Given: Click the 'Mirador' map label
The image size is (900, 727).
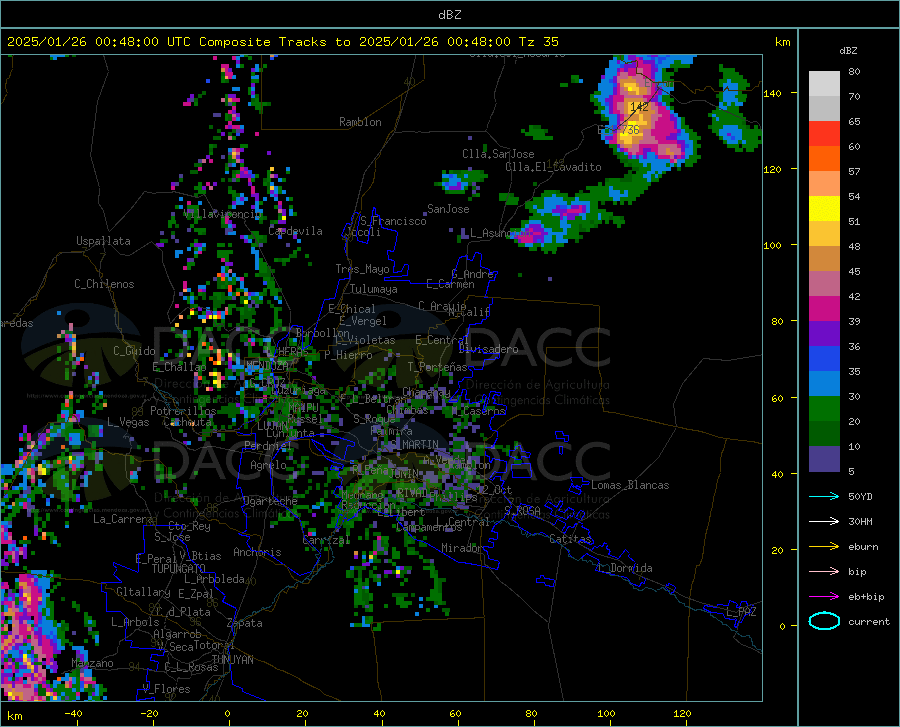Looking at the screenshot, I should click(x=462, y=548).
